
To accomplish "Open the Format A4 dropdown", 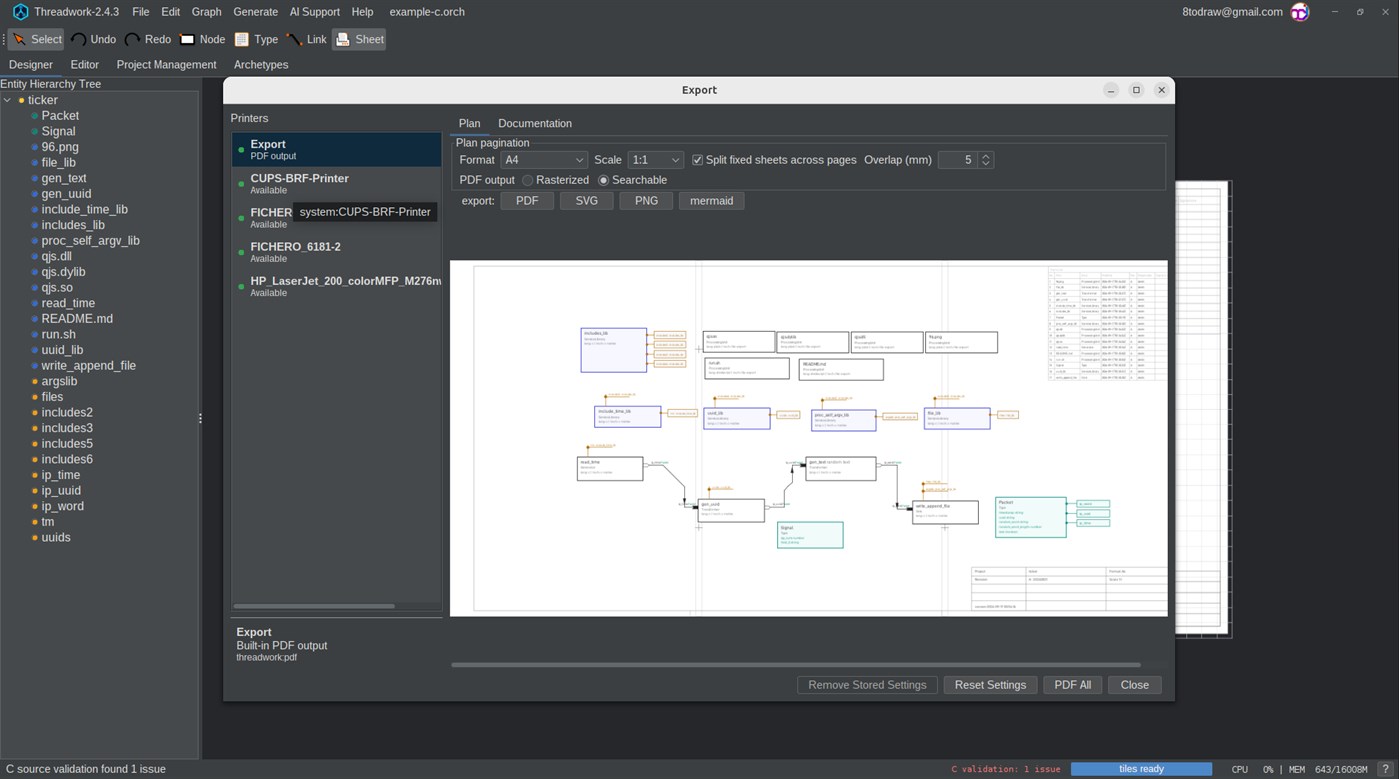I will [544, 160].
